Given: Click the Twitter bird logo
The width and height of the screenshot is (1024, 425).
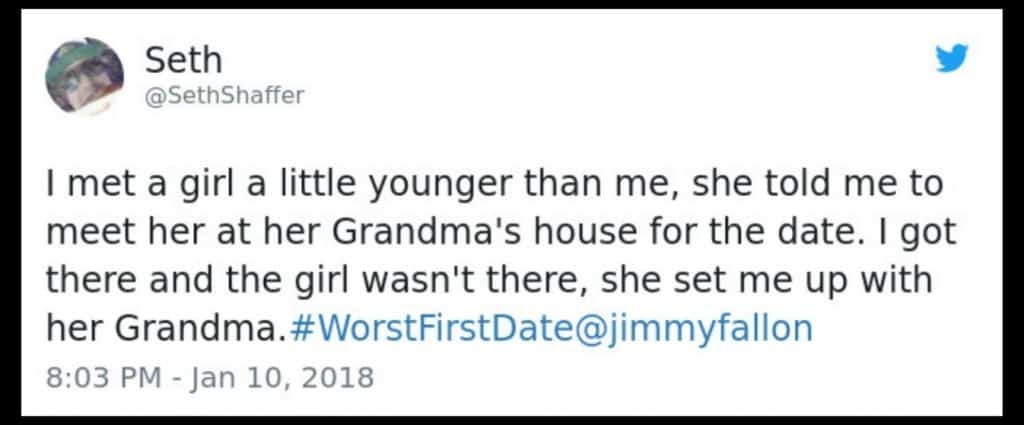Looking at the screenshot, I should [x=951, y=60].
